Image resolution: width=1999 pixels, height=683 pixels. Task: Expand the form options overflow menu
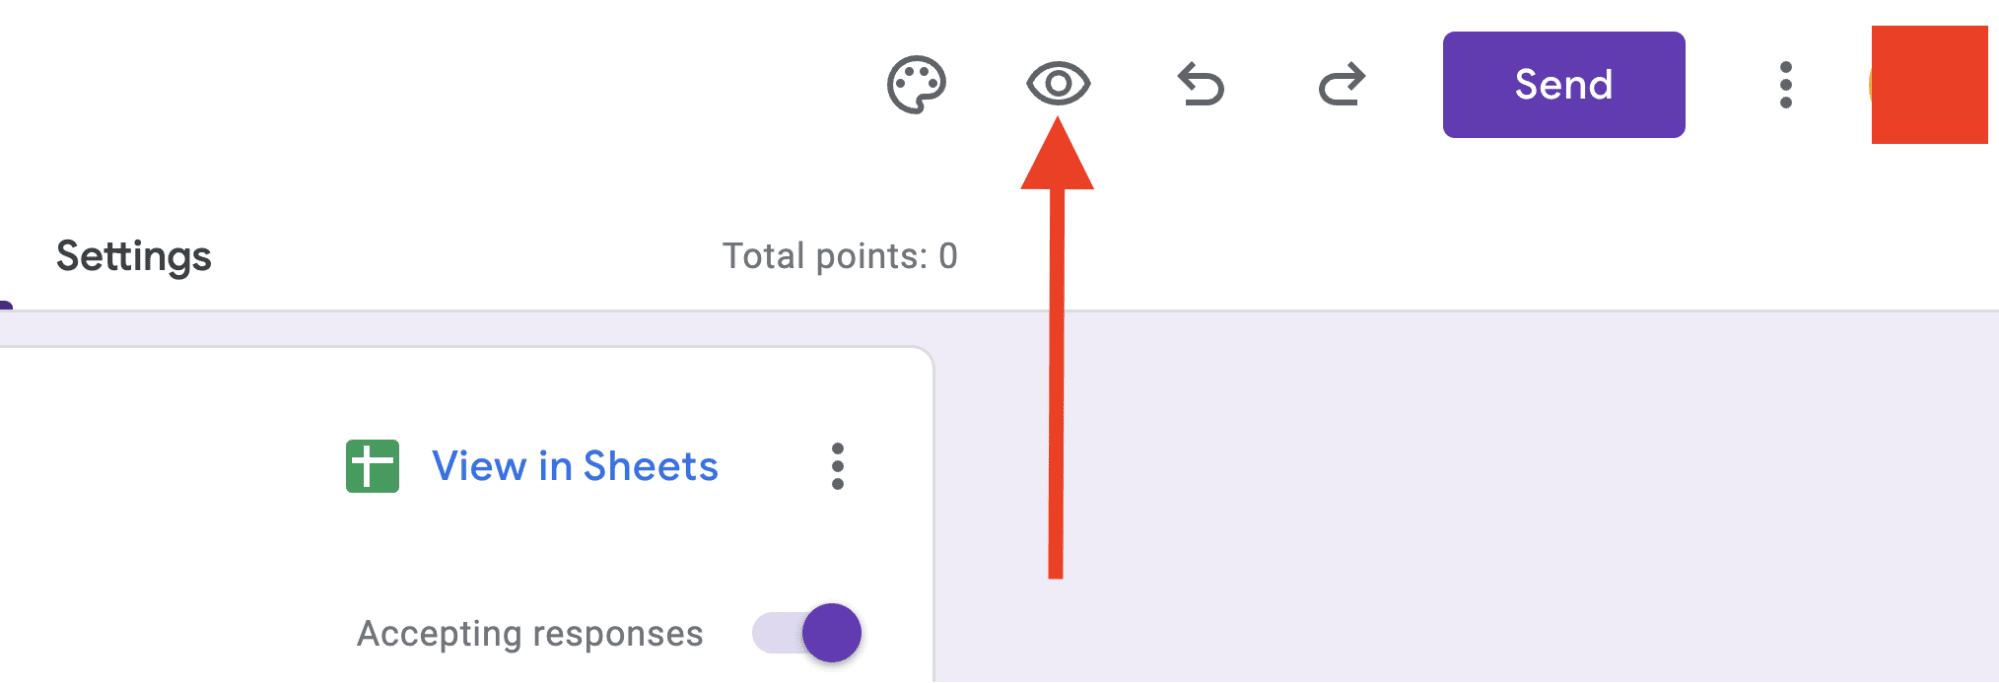(x=1785, y=85)
